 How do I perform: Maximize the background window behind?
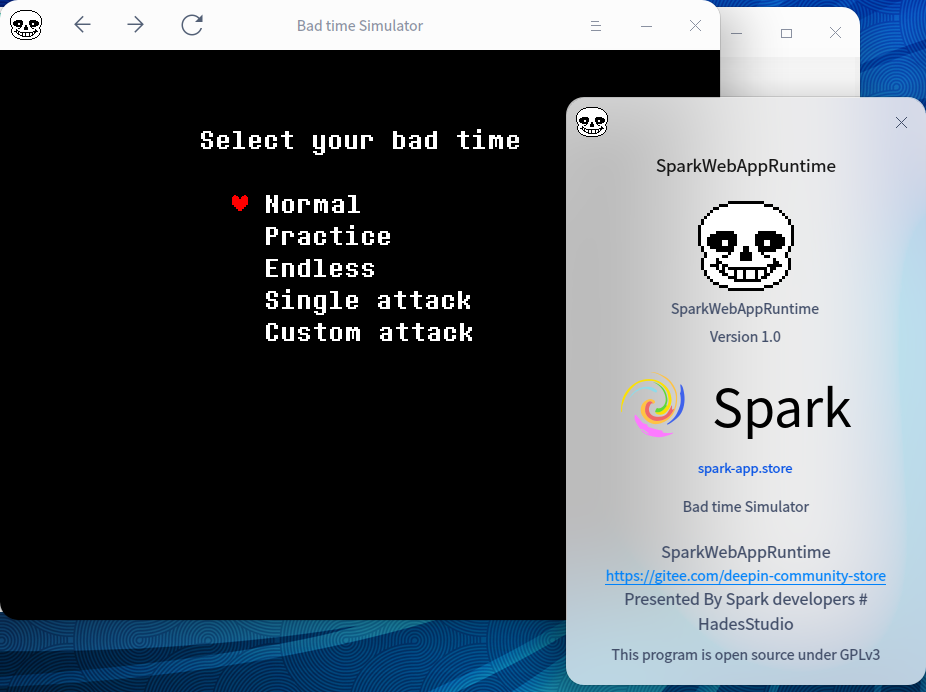pos(786,33)
